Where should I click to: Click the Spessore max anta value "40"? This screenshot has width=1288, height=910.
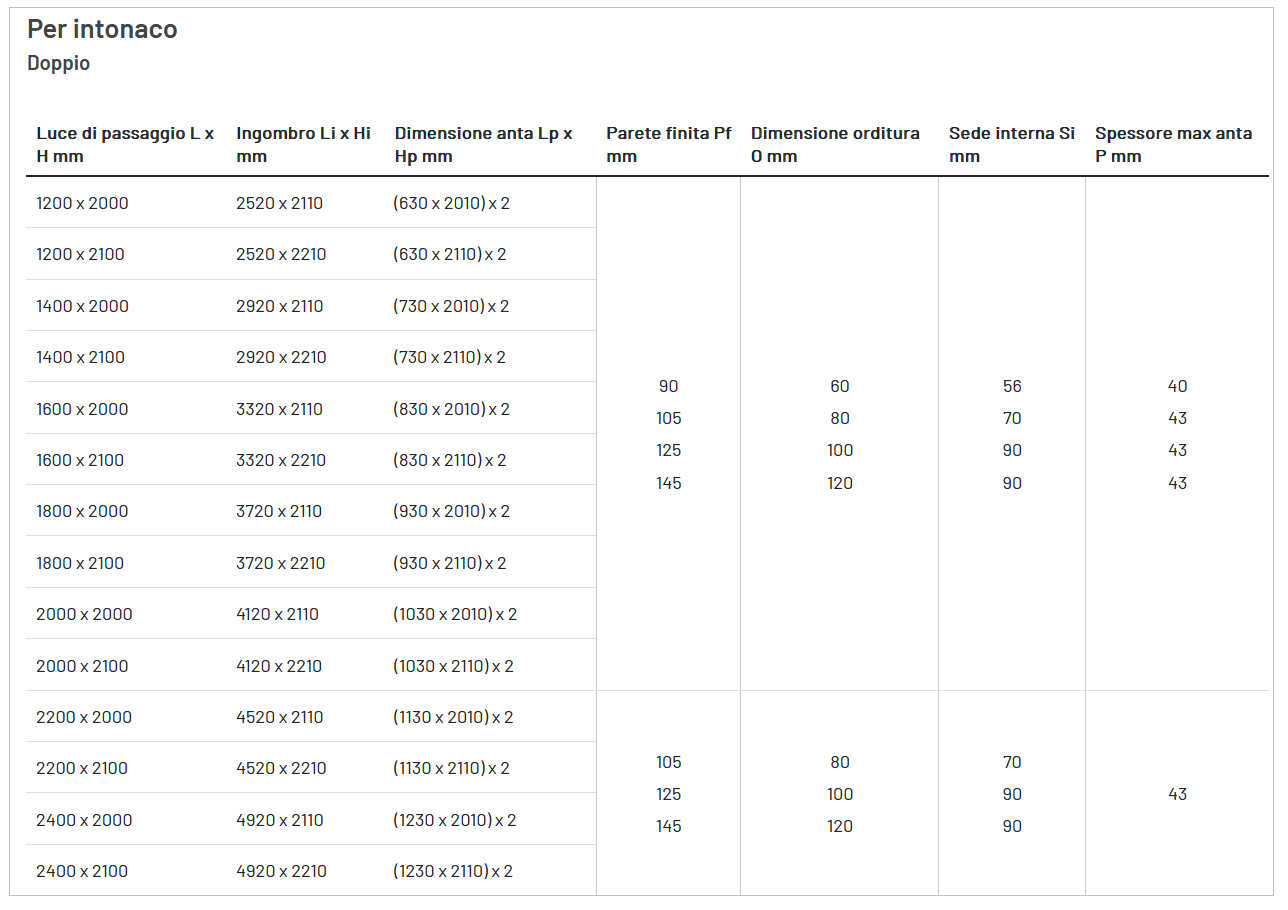coord(1178,386)
